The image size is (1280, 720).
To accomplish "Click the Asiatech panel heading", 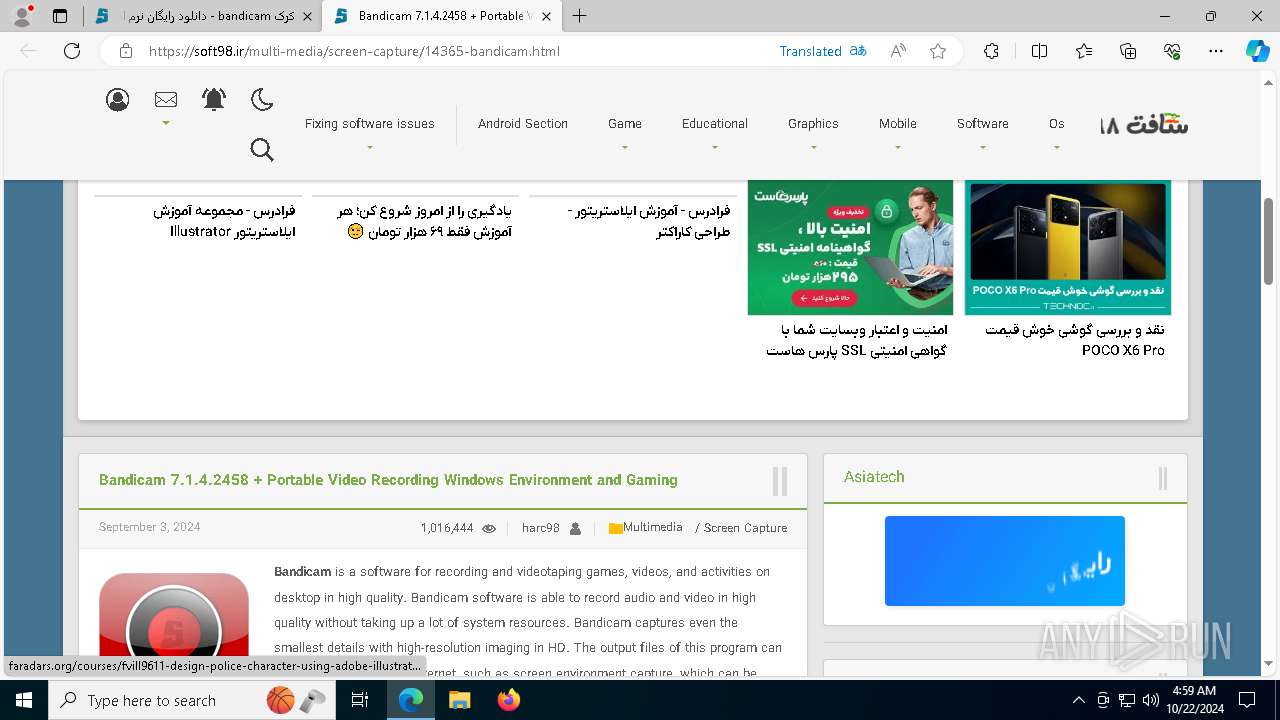I will point(874,477).
